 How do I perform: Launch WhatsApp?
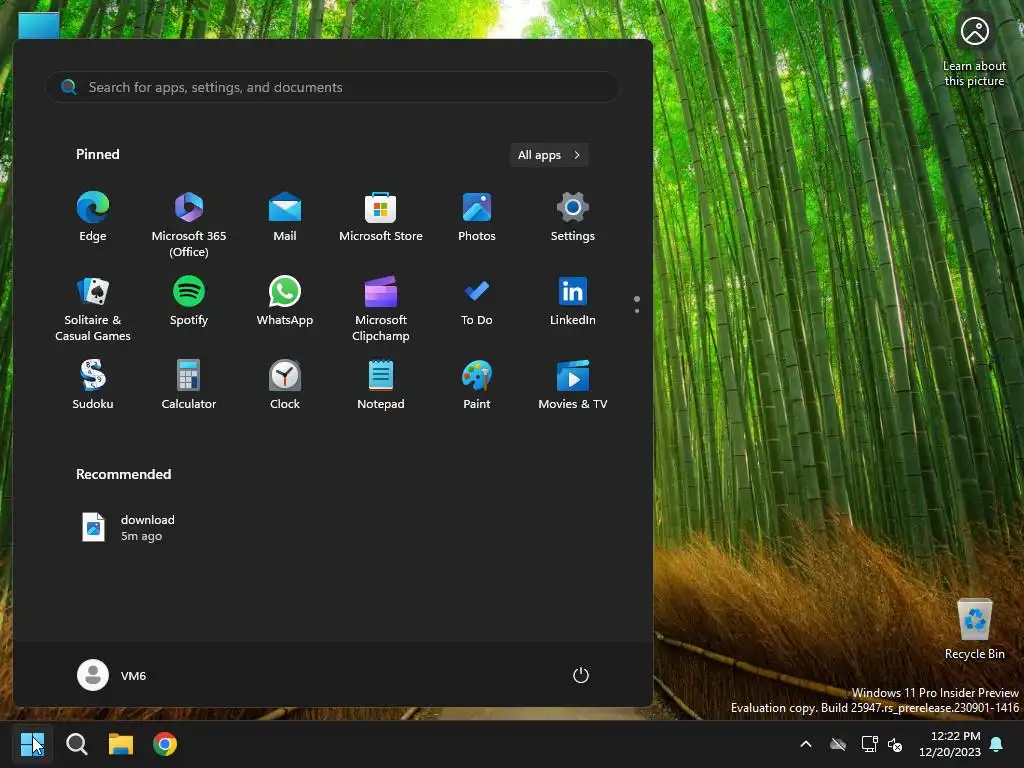(285, 302)
